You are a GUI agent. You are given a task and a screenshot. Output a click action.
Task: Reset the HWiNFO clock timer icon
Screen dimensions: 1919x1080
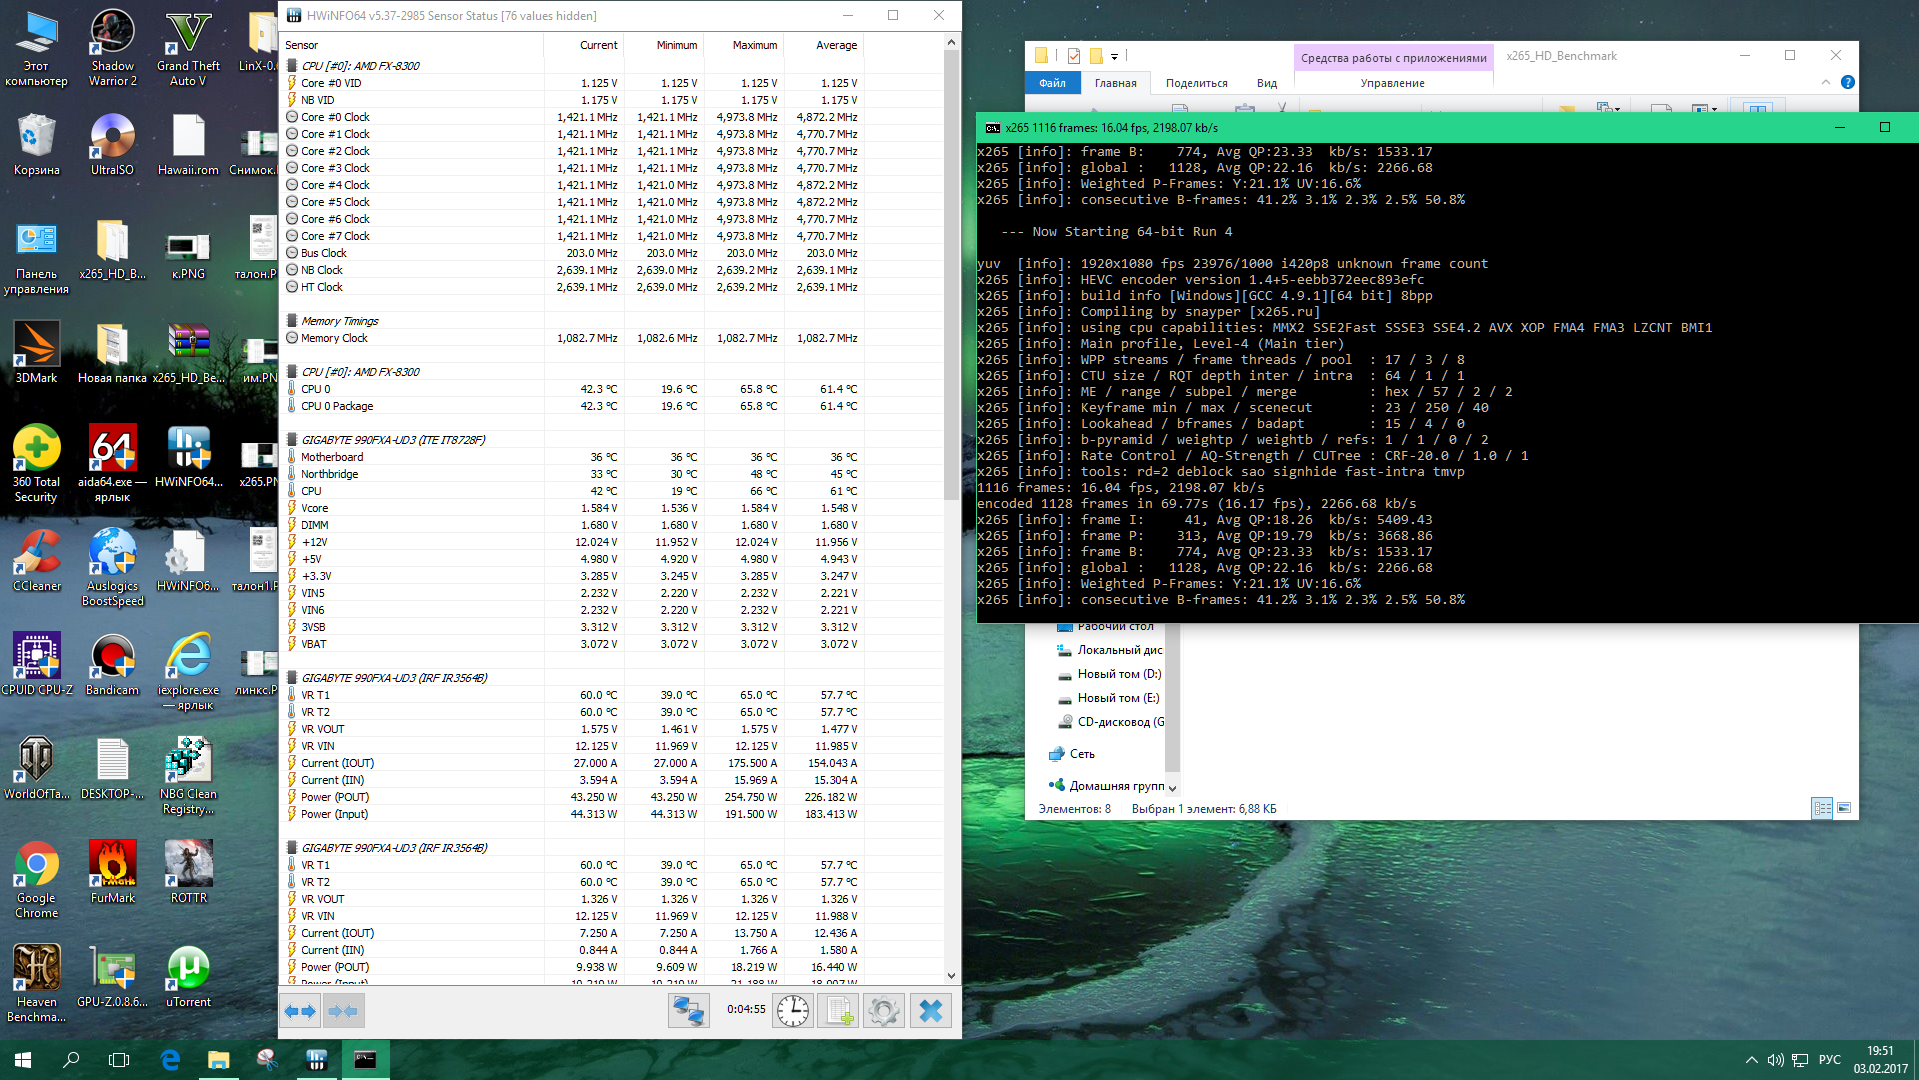(x=792, y=1011)
